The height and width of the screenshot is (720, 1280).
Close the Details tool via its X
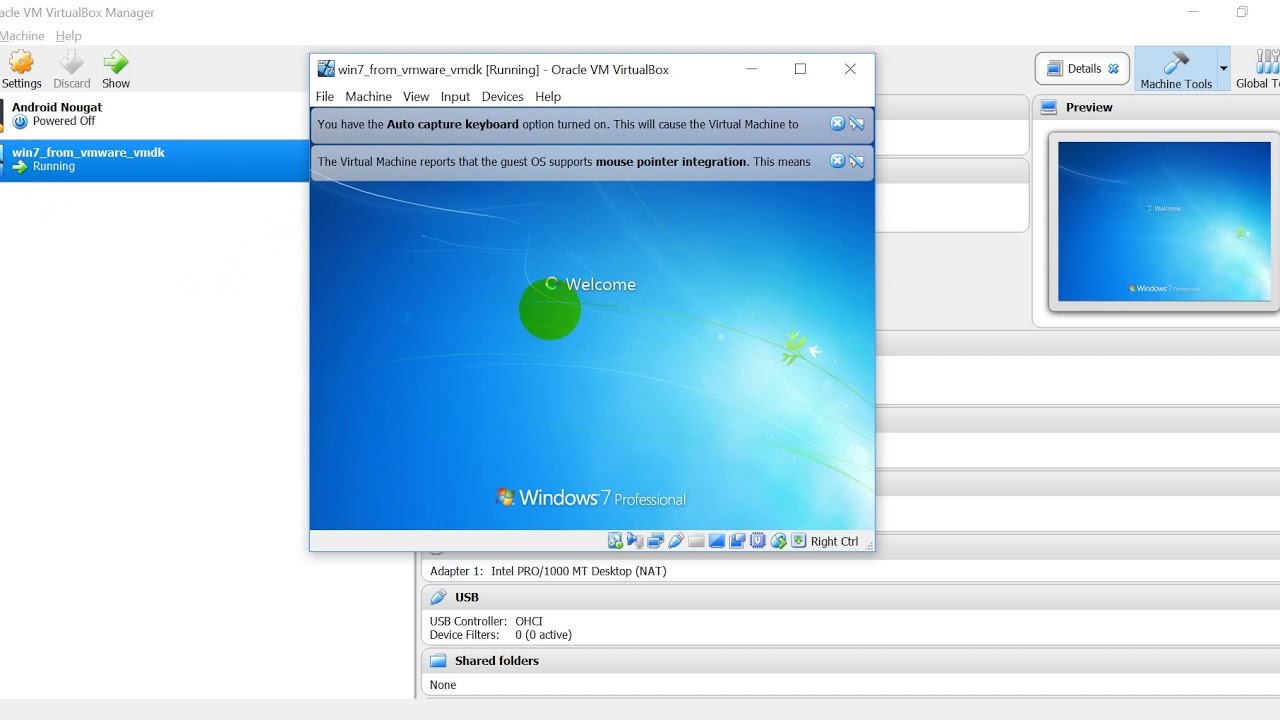pyautogui.click(x=1113, y=69)
